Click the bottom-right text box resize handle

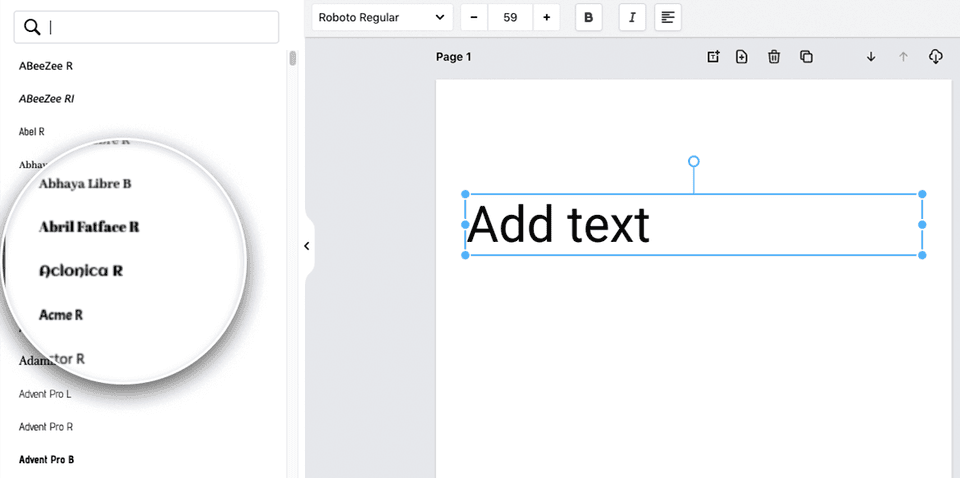[922, 255]
